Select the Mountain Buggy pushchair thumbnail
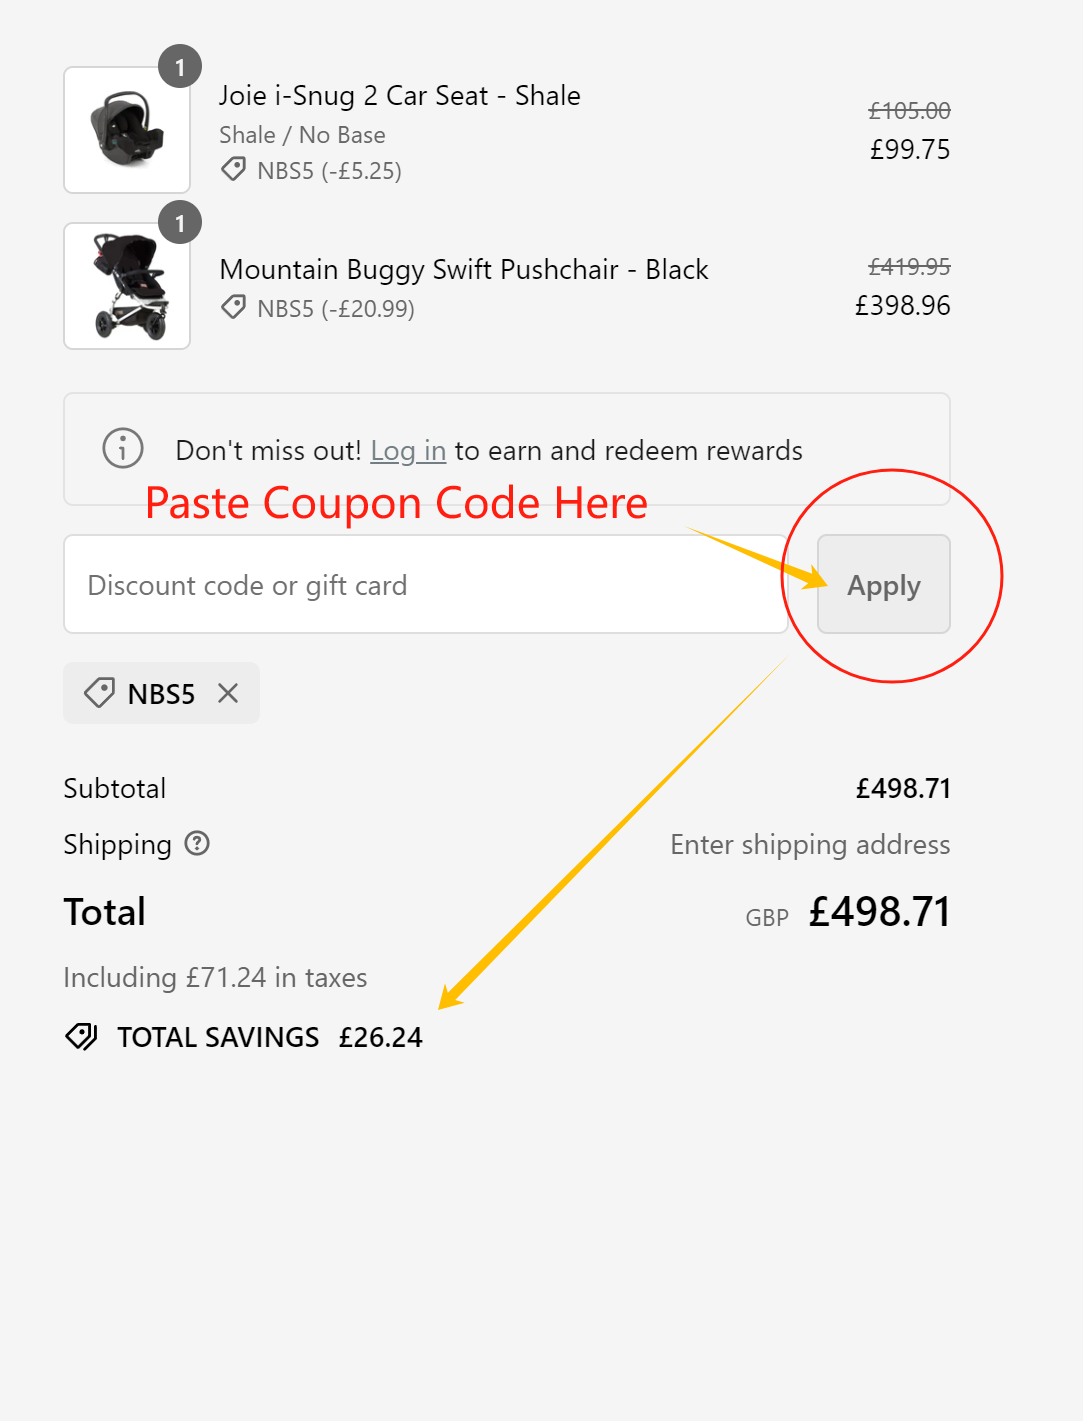1083x1421 pixels. tap(127, 286)
